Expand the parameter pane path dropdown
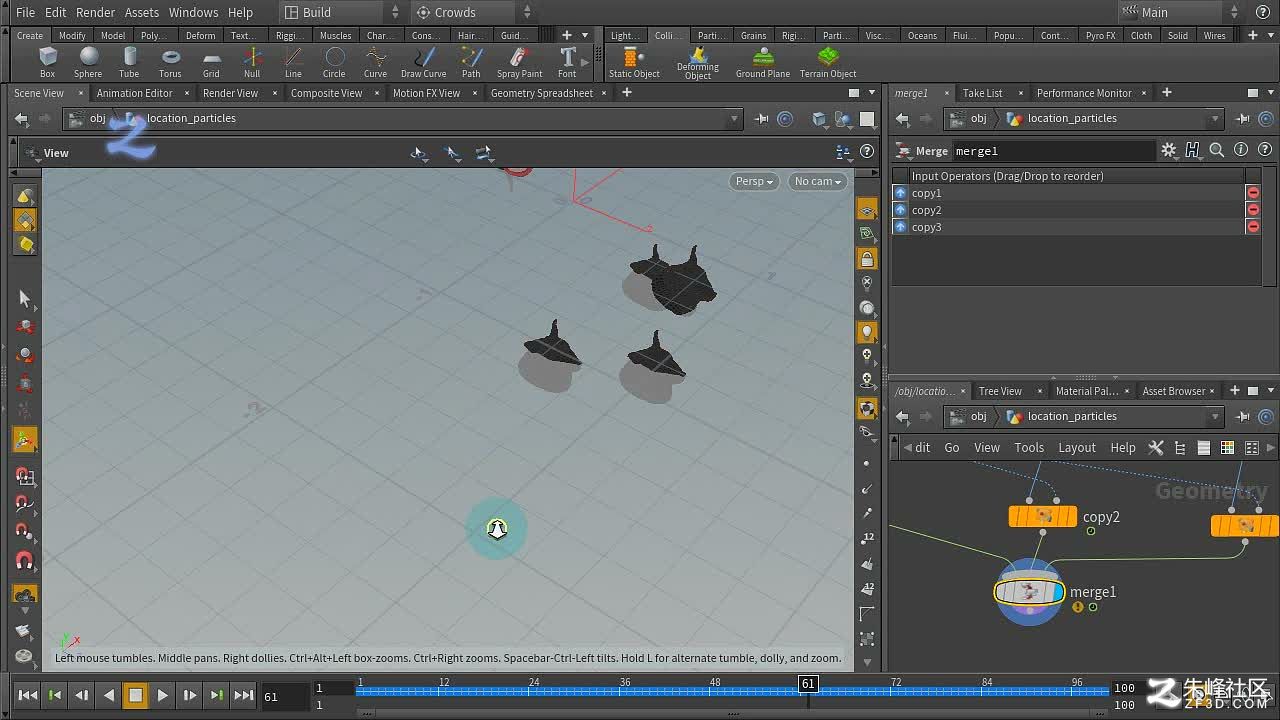Viewport: 1280px width, 720px height. coord(1216,118)
